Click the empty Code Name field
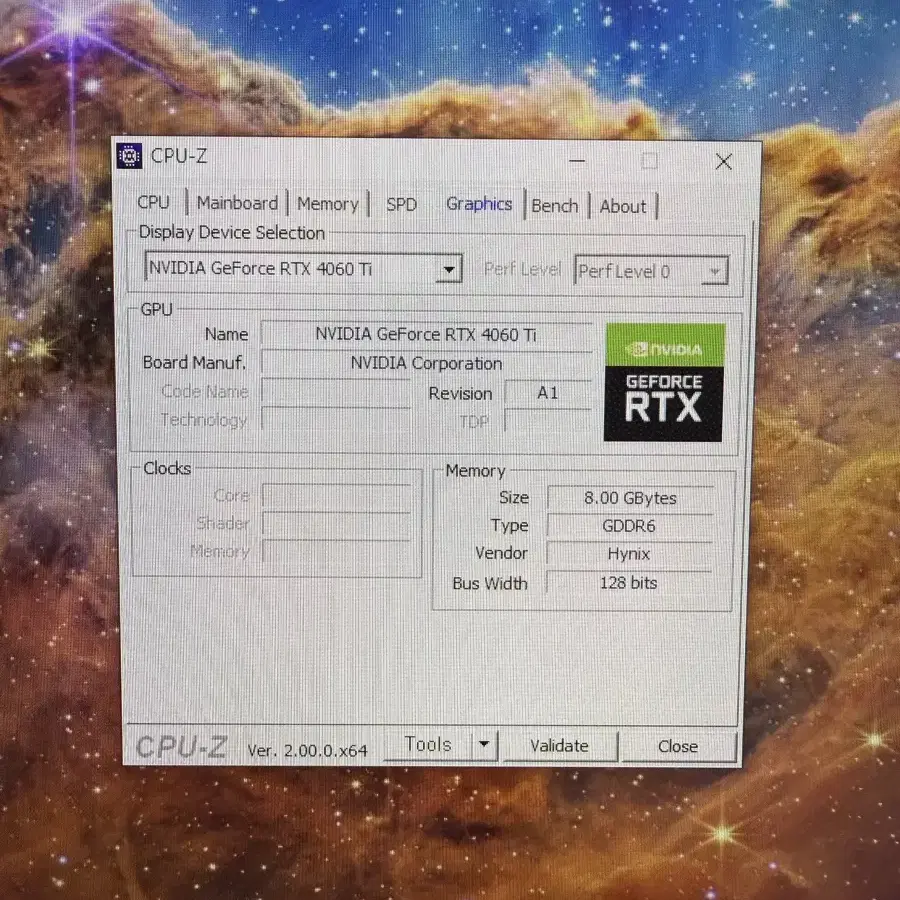Image resolution: width=900 pixels, height=900 pixels. click(x=336, y=391)
